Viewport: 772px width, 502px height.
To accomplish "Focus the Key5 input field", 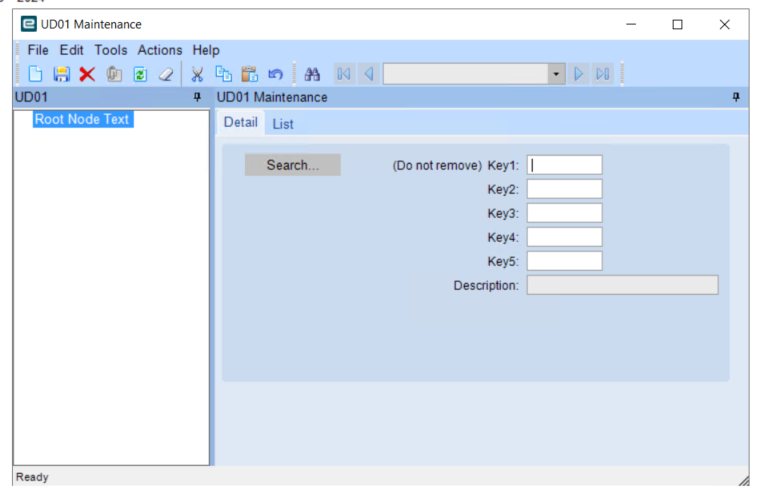I will (564, 261).
